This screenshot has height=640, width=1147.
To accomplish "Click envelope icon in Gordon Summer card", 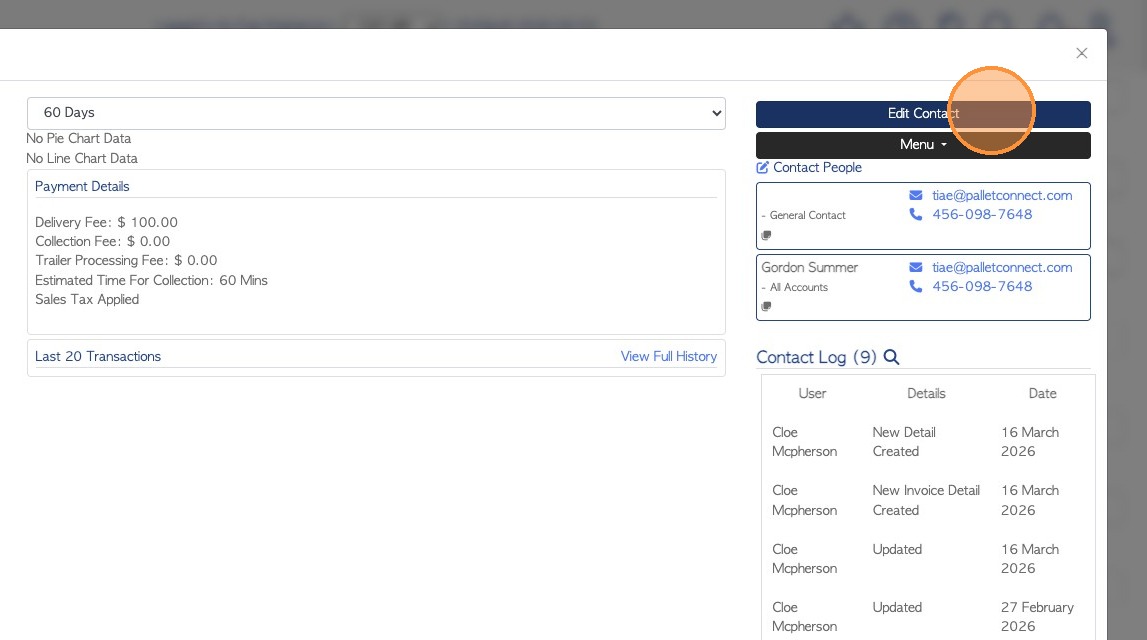I will point(915,268).
